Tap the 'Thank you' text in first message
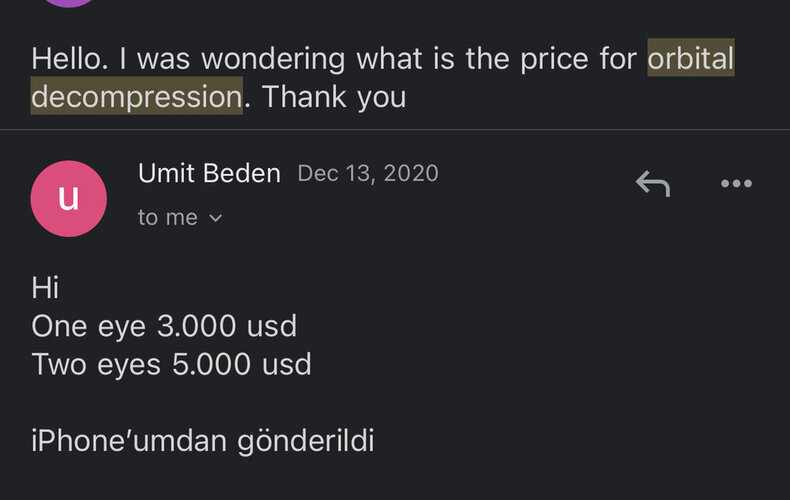The height and width of the screenshot is (500, 790). tap(334, 96)
